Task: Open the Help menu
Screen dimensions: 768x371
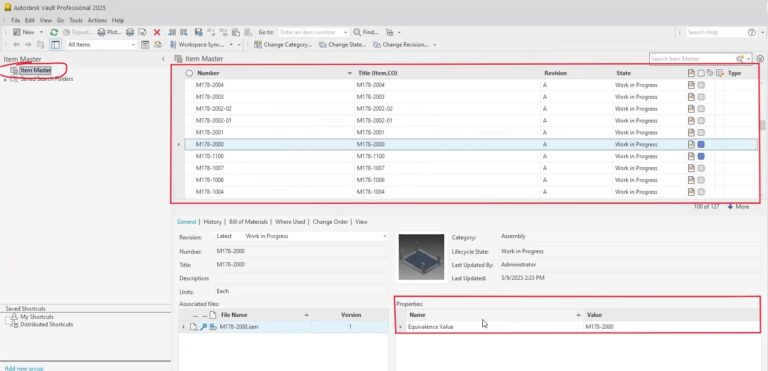Action: [118, 21]
